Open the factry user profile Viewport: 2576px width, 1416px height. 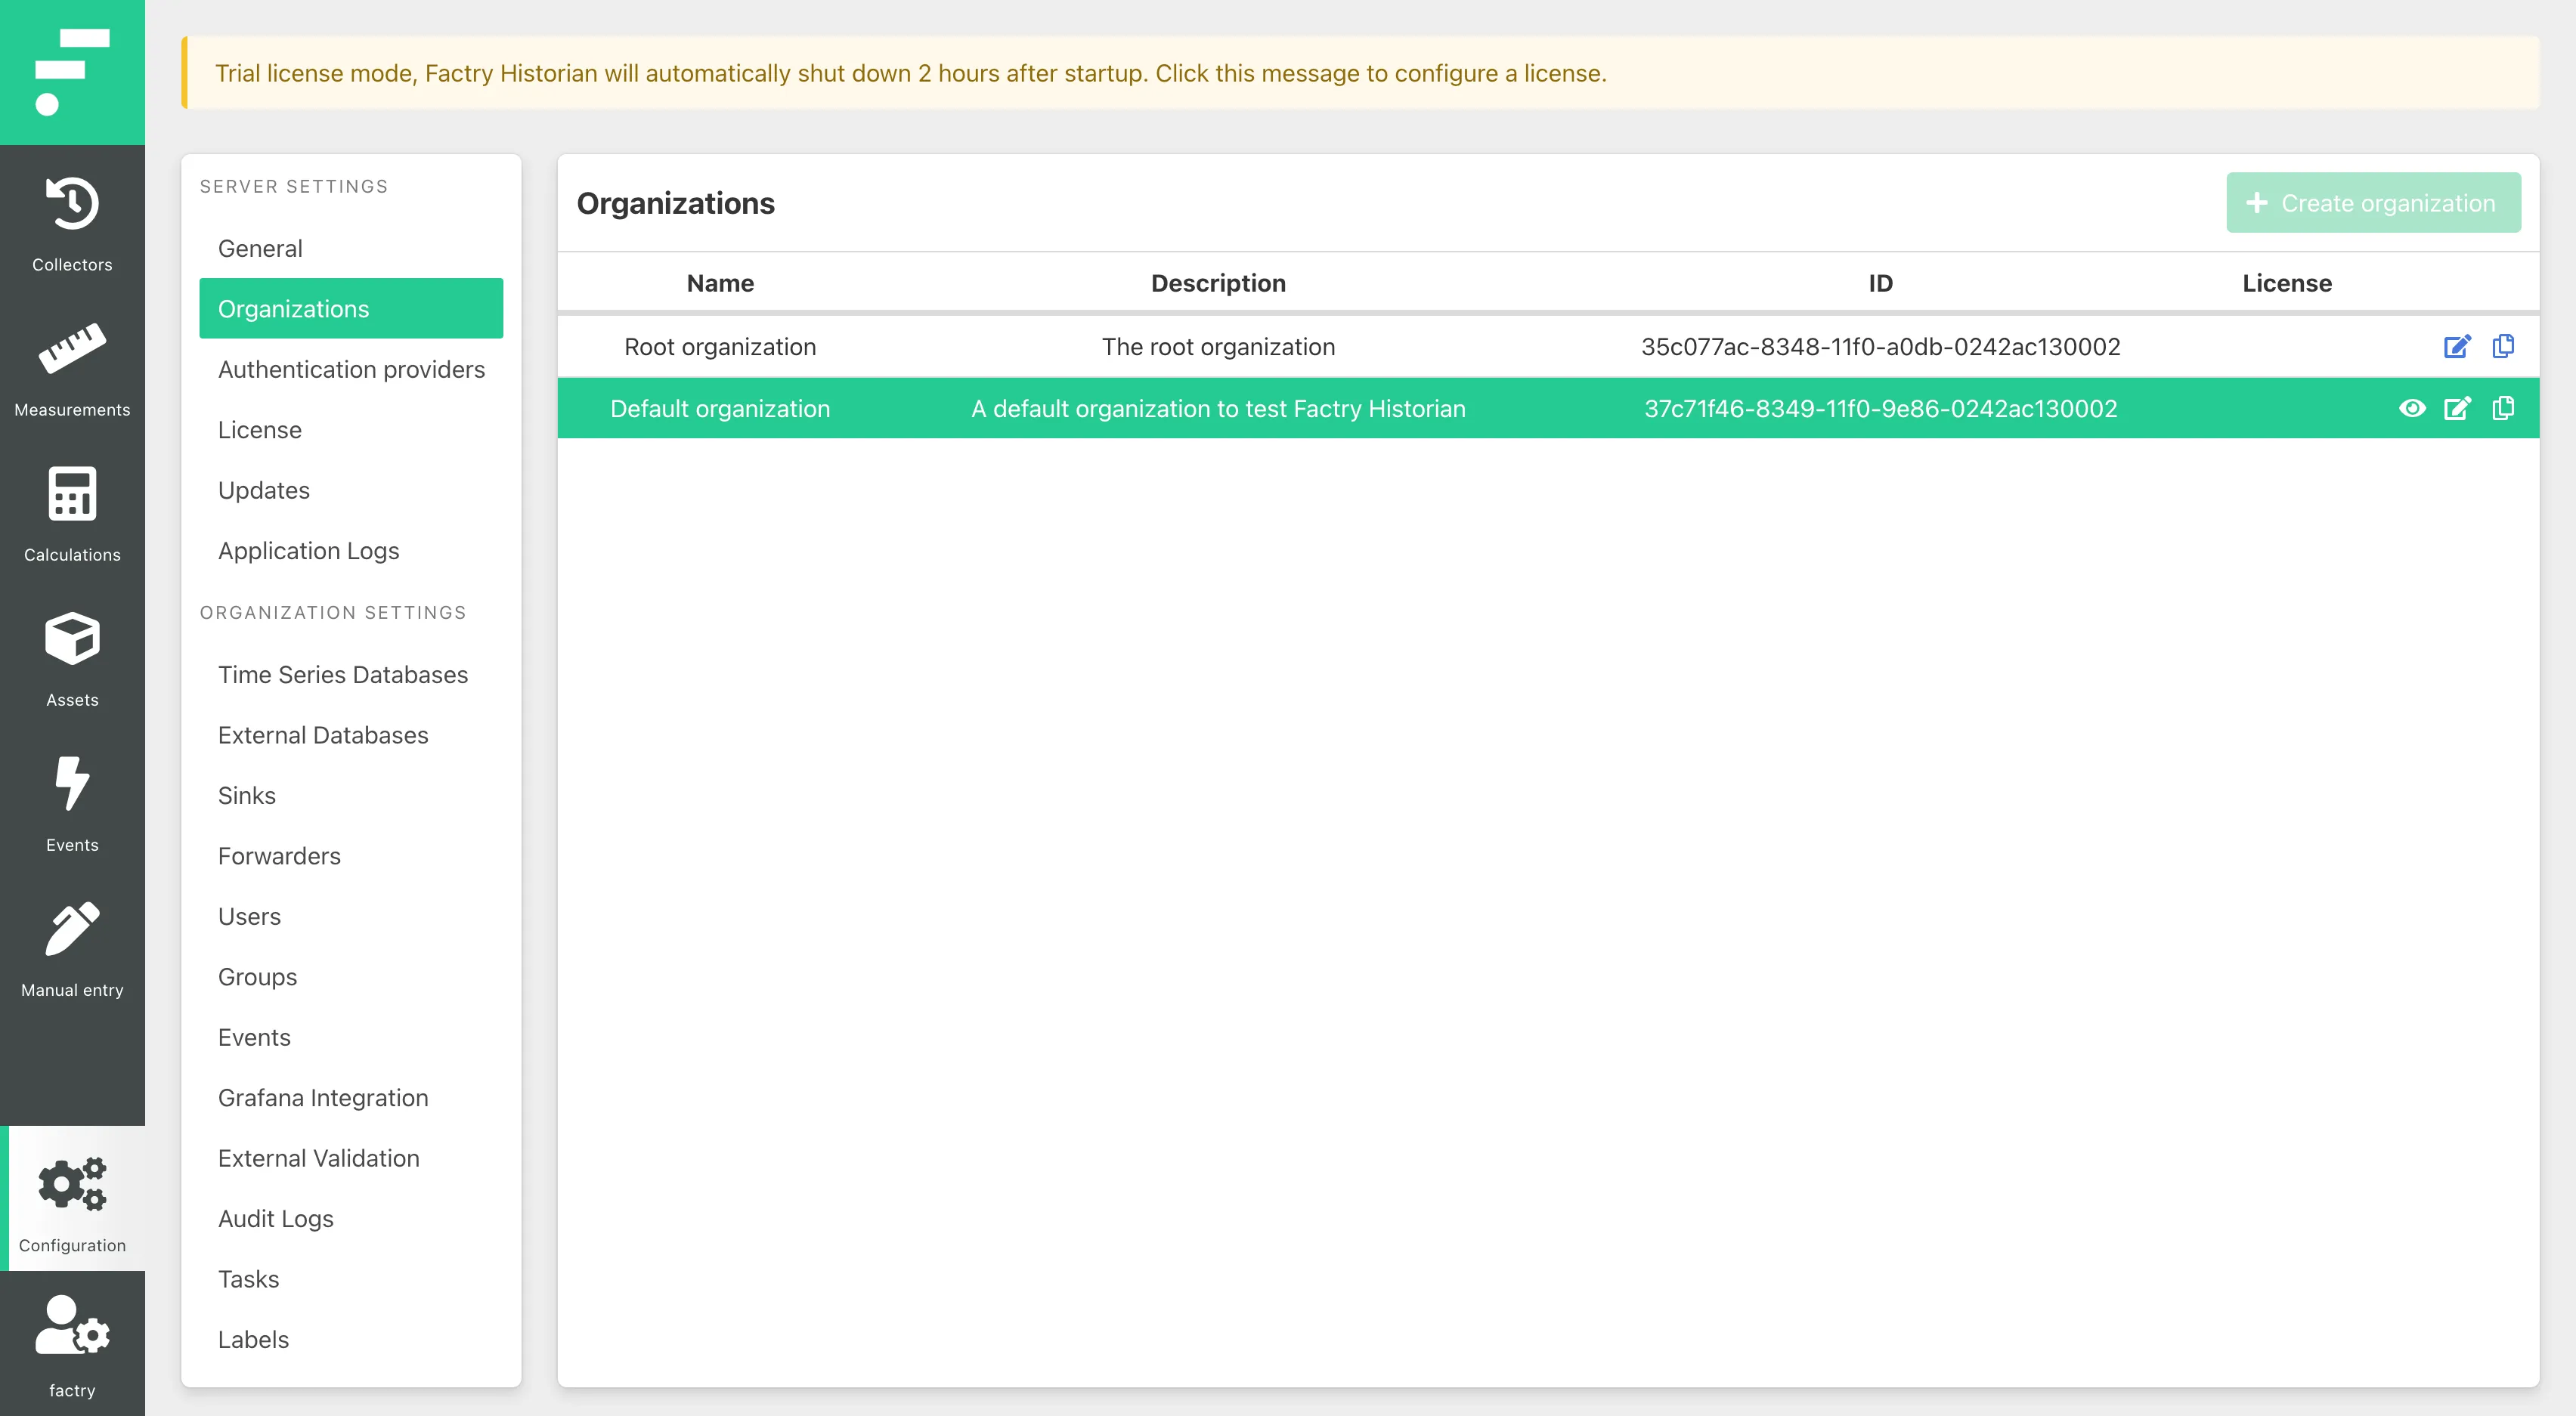click(x=72, y=1343)
